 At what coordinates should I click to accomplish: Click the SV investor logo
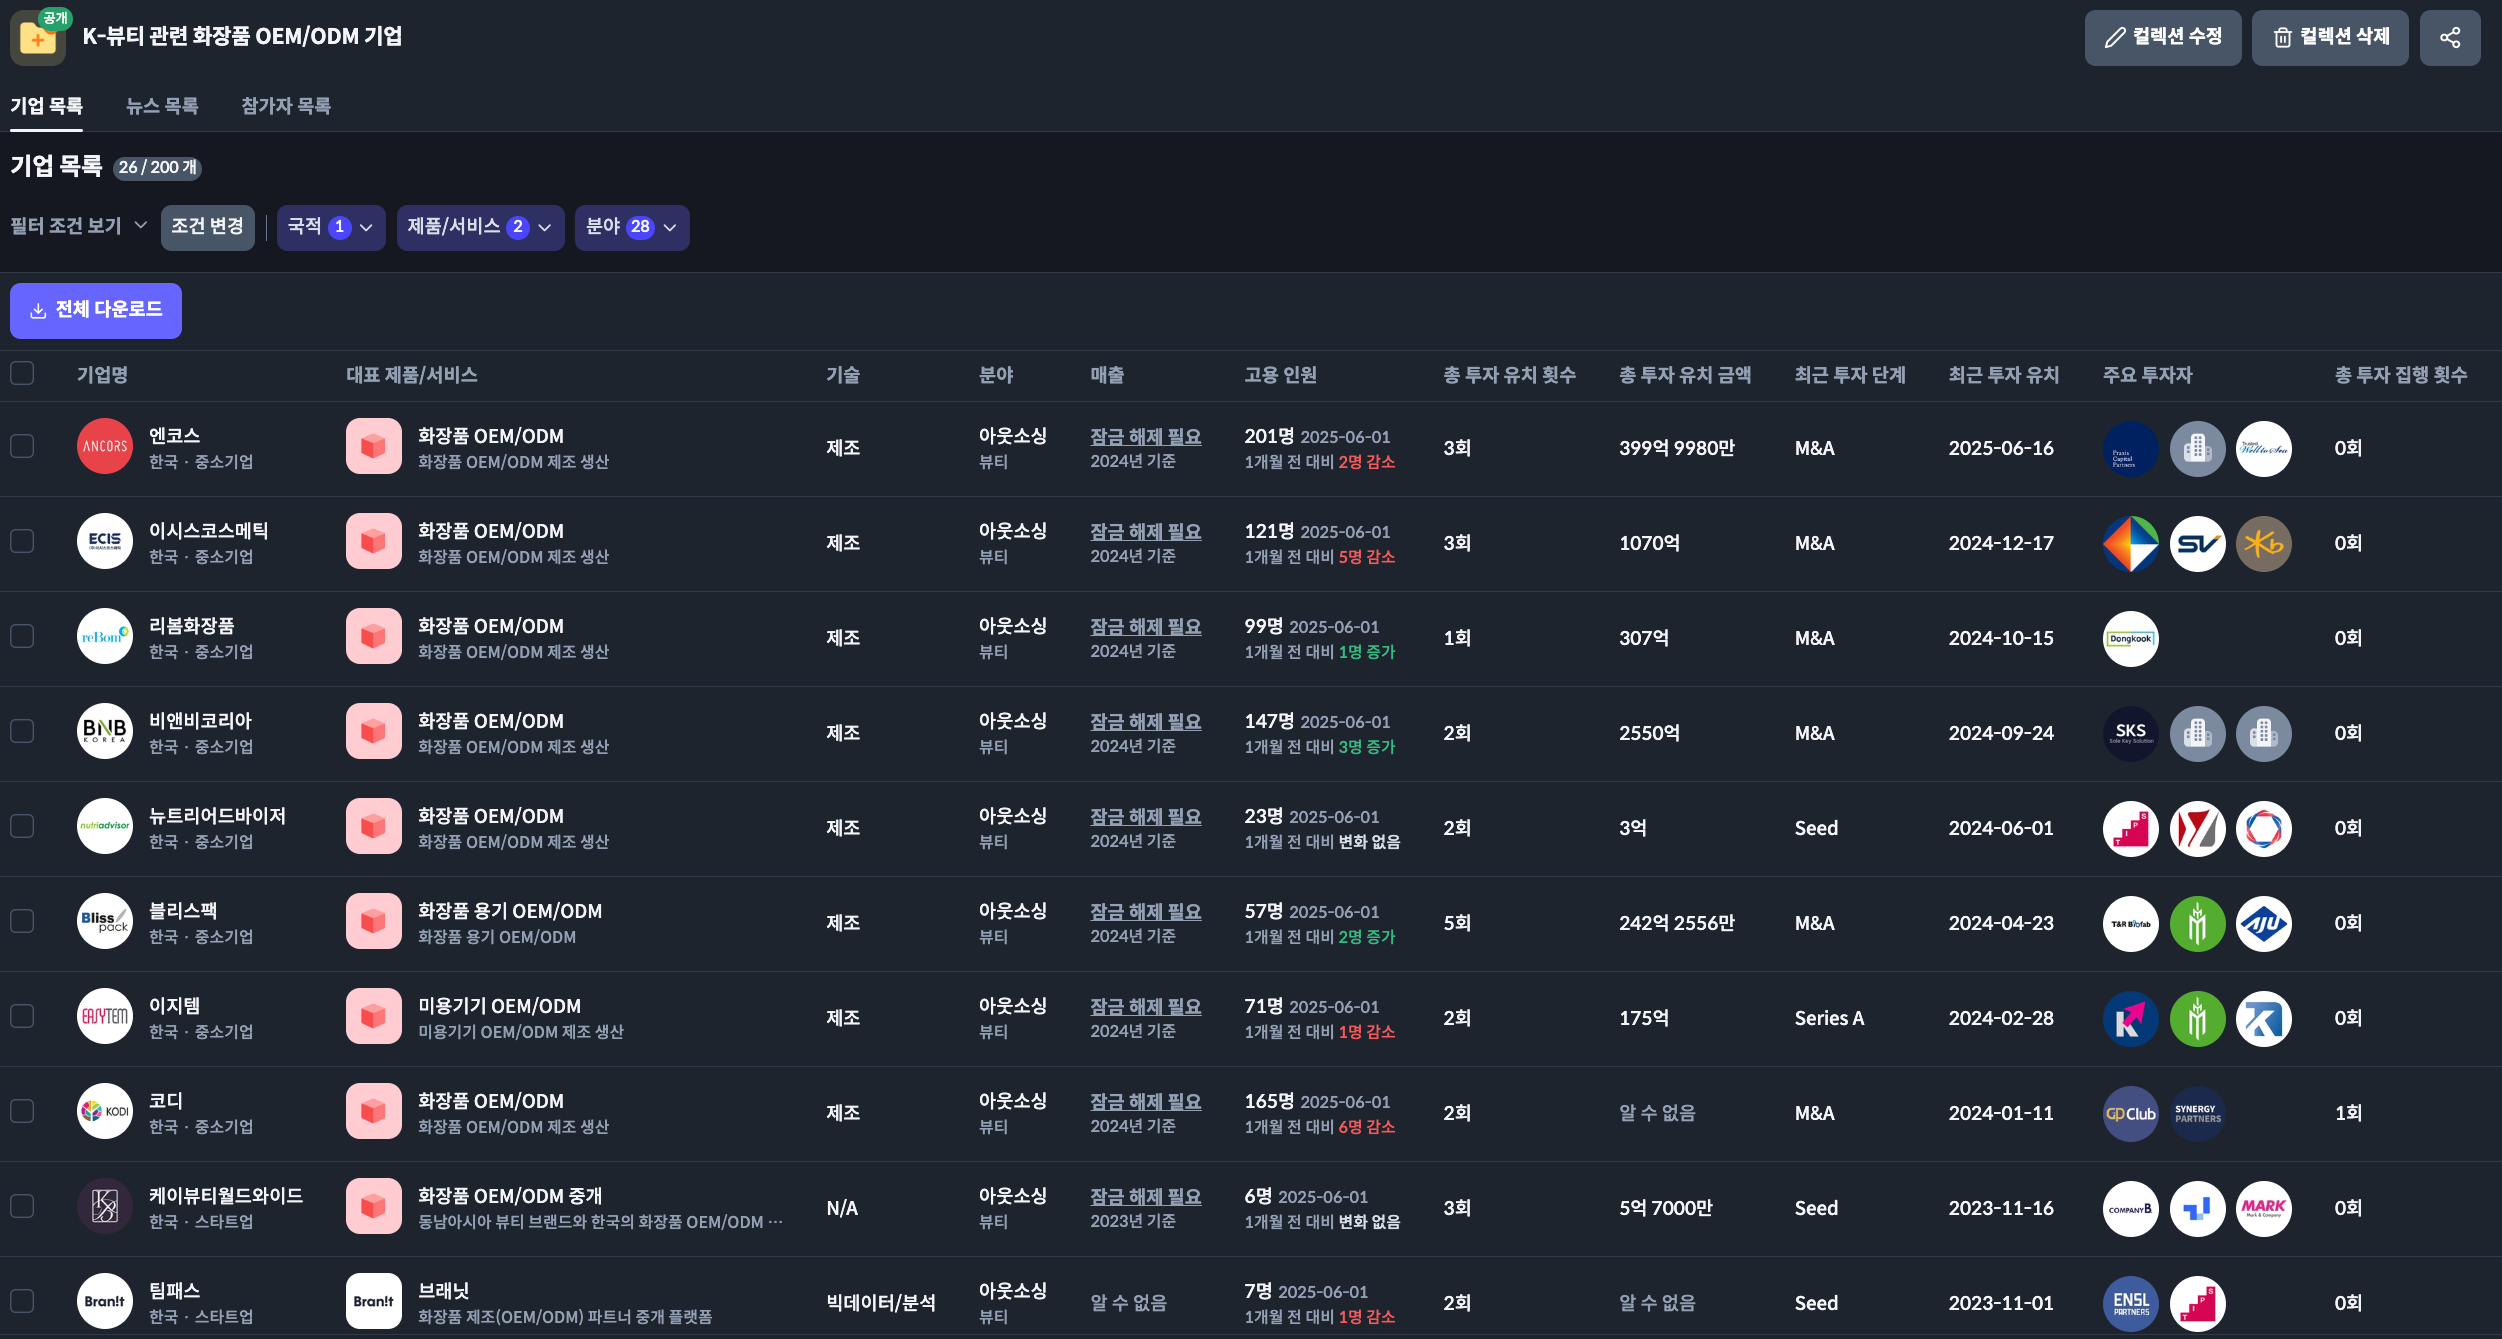(x=2197, y=544)
